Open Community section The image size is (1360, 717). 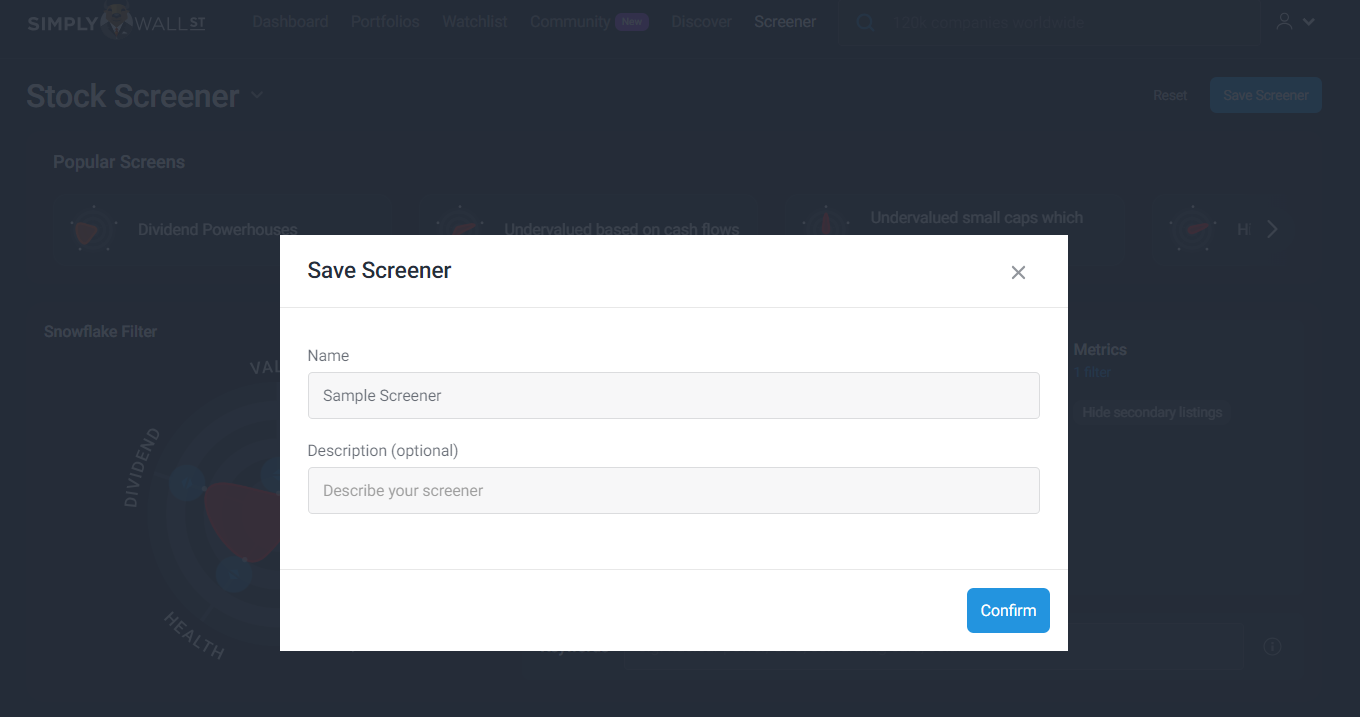[x=589, y=22]
